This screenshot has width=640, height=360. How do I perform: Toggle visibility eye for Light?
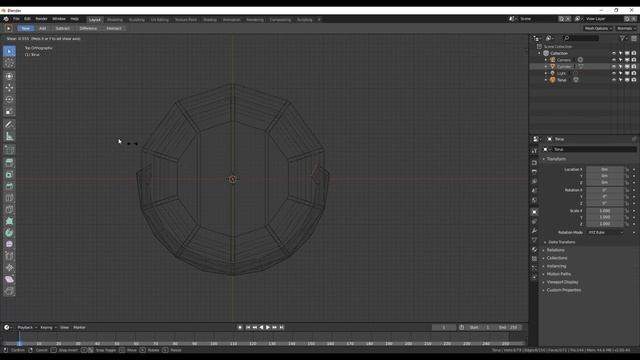(x=614, y=73)
